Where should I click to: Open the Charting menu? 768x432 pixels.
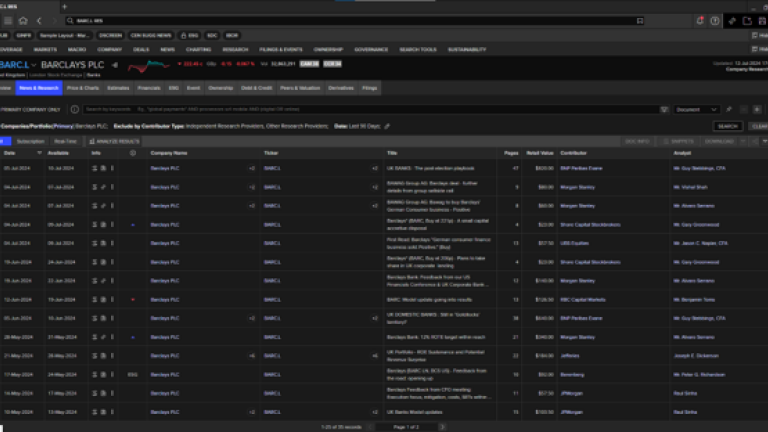tap(198, 48)
